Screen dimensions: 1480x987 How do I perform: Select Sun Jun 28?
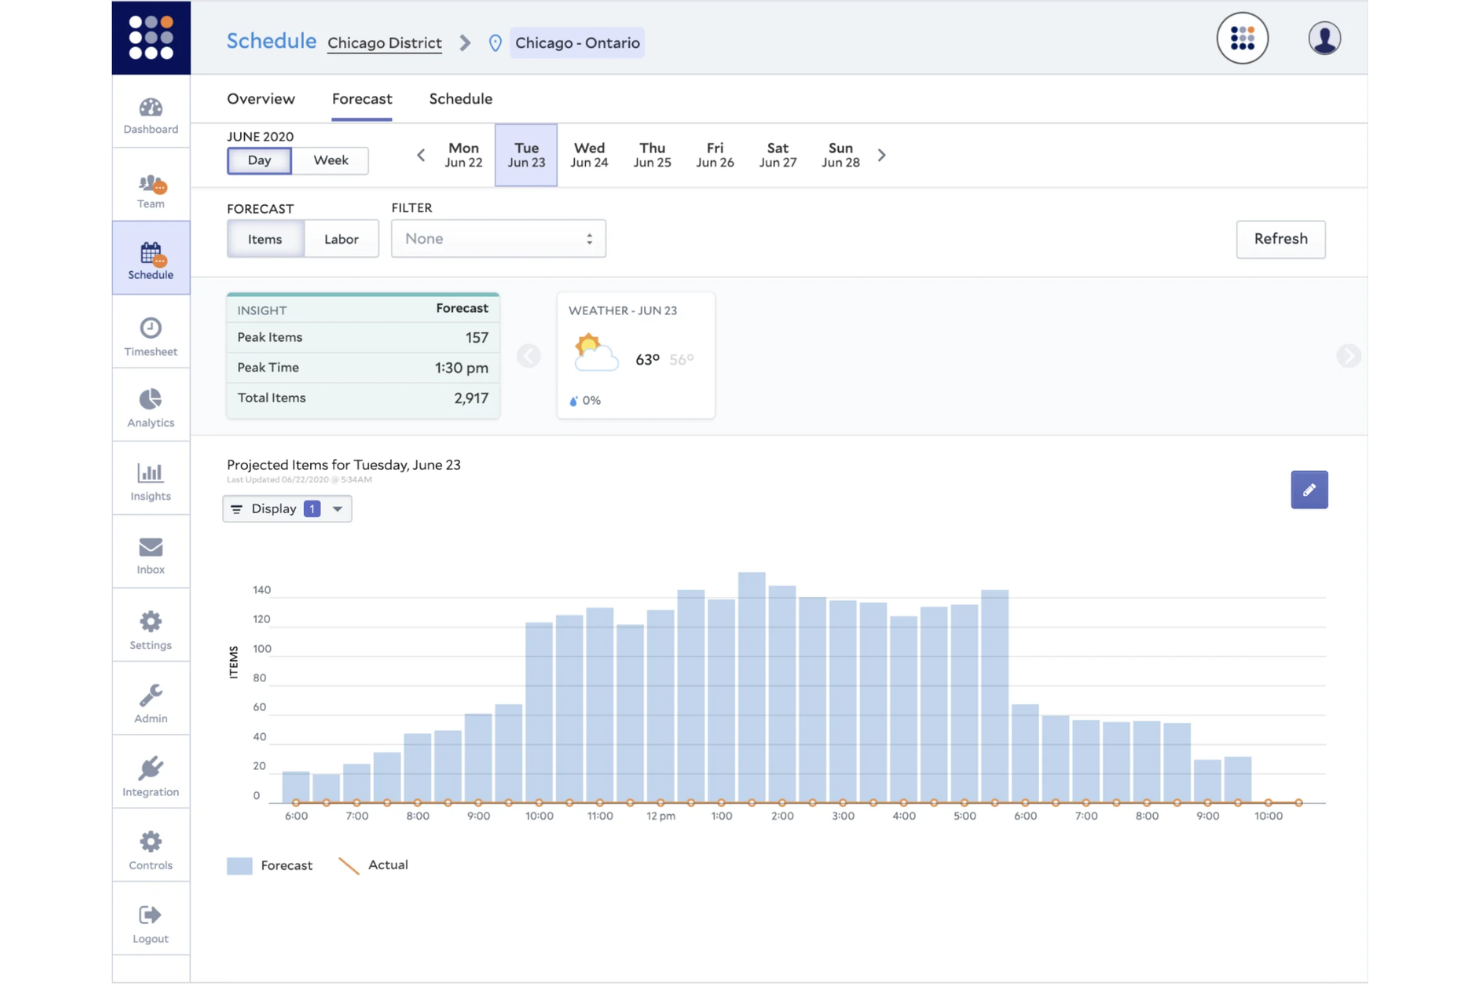(x=841, y=155)
